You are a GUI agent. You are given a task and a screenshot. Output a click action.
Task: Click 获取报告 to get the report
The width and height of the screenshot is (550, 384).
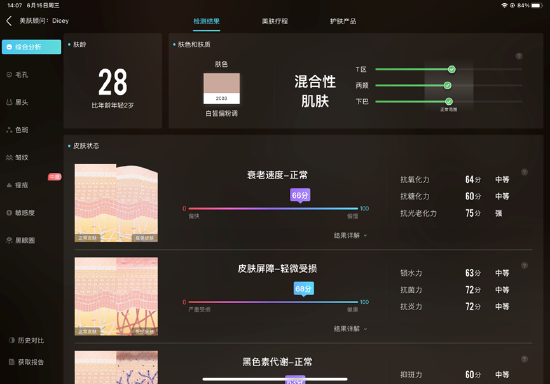(27, 362)
